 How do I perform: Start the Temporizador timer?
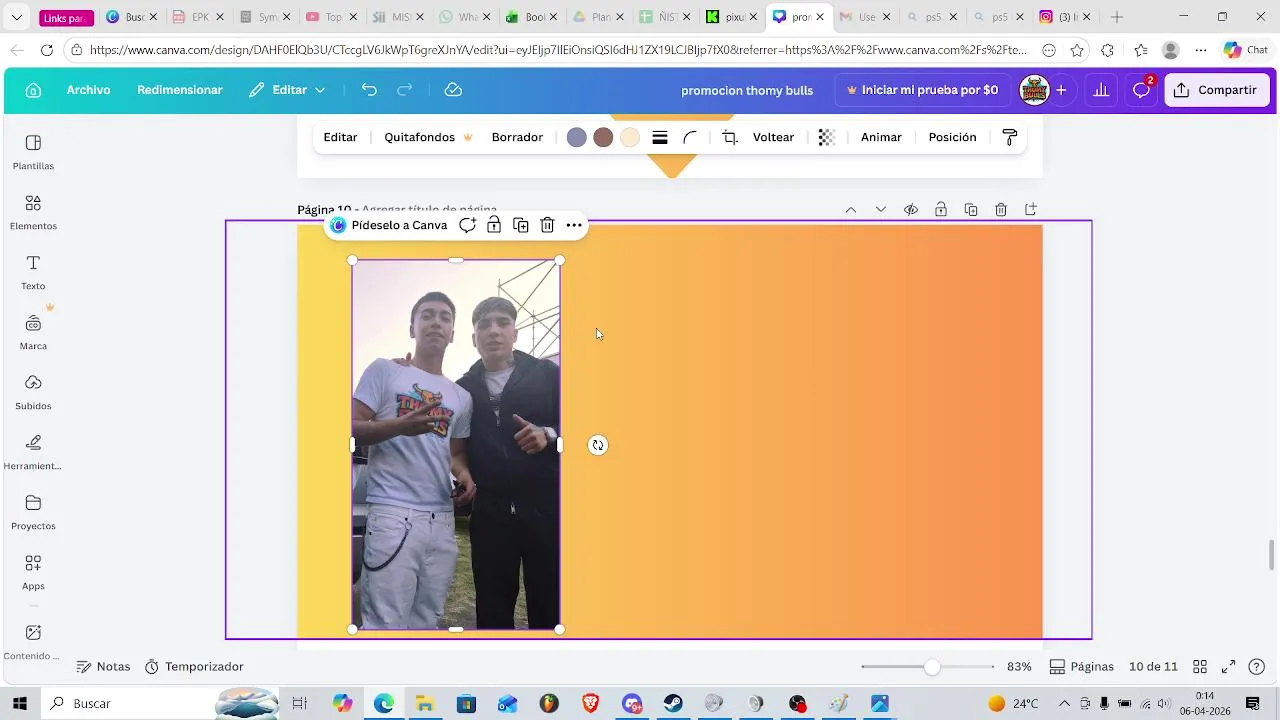(x=194, y=667)
